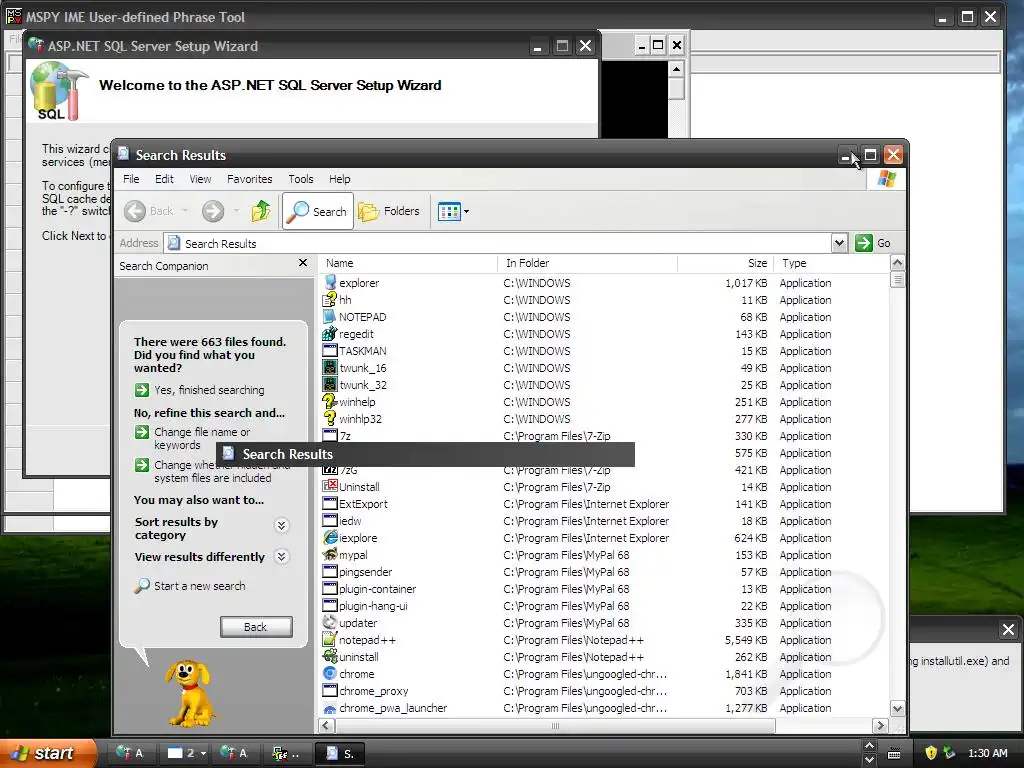The width and height of the screenshot is (1024, 768).
Task: Select the chrome_proxy file name
Action: coord(374,691)
